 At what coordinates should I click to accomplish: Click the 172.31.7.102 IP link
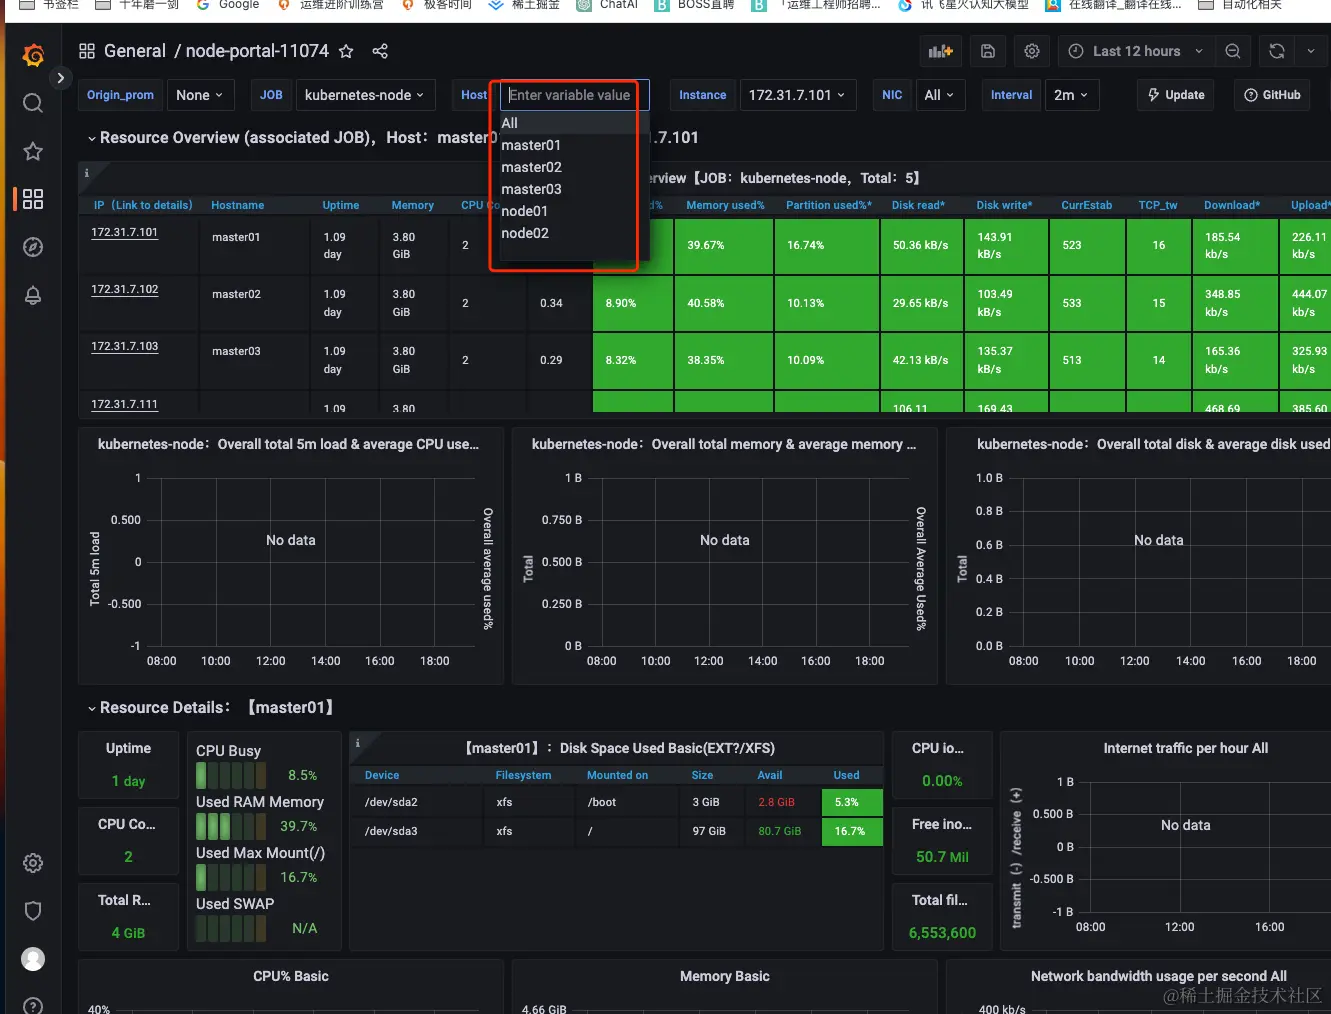pos(125,289)
